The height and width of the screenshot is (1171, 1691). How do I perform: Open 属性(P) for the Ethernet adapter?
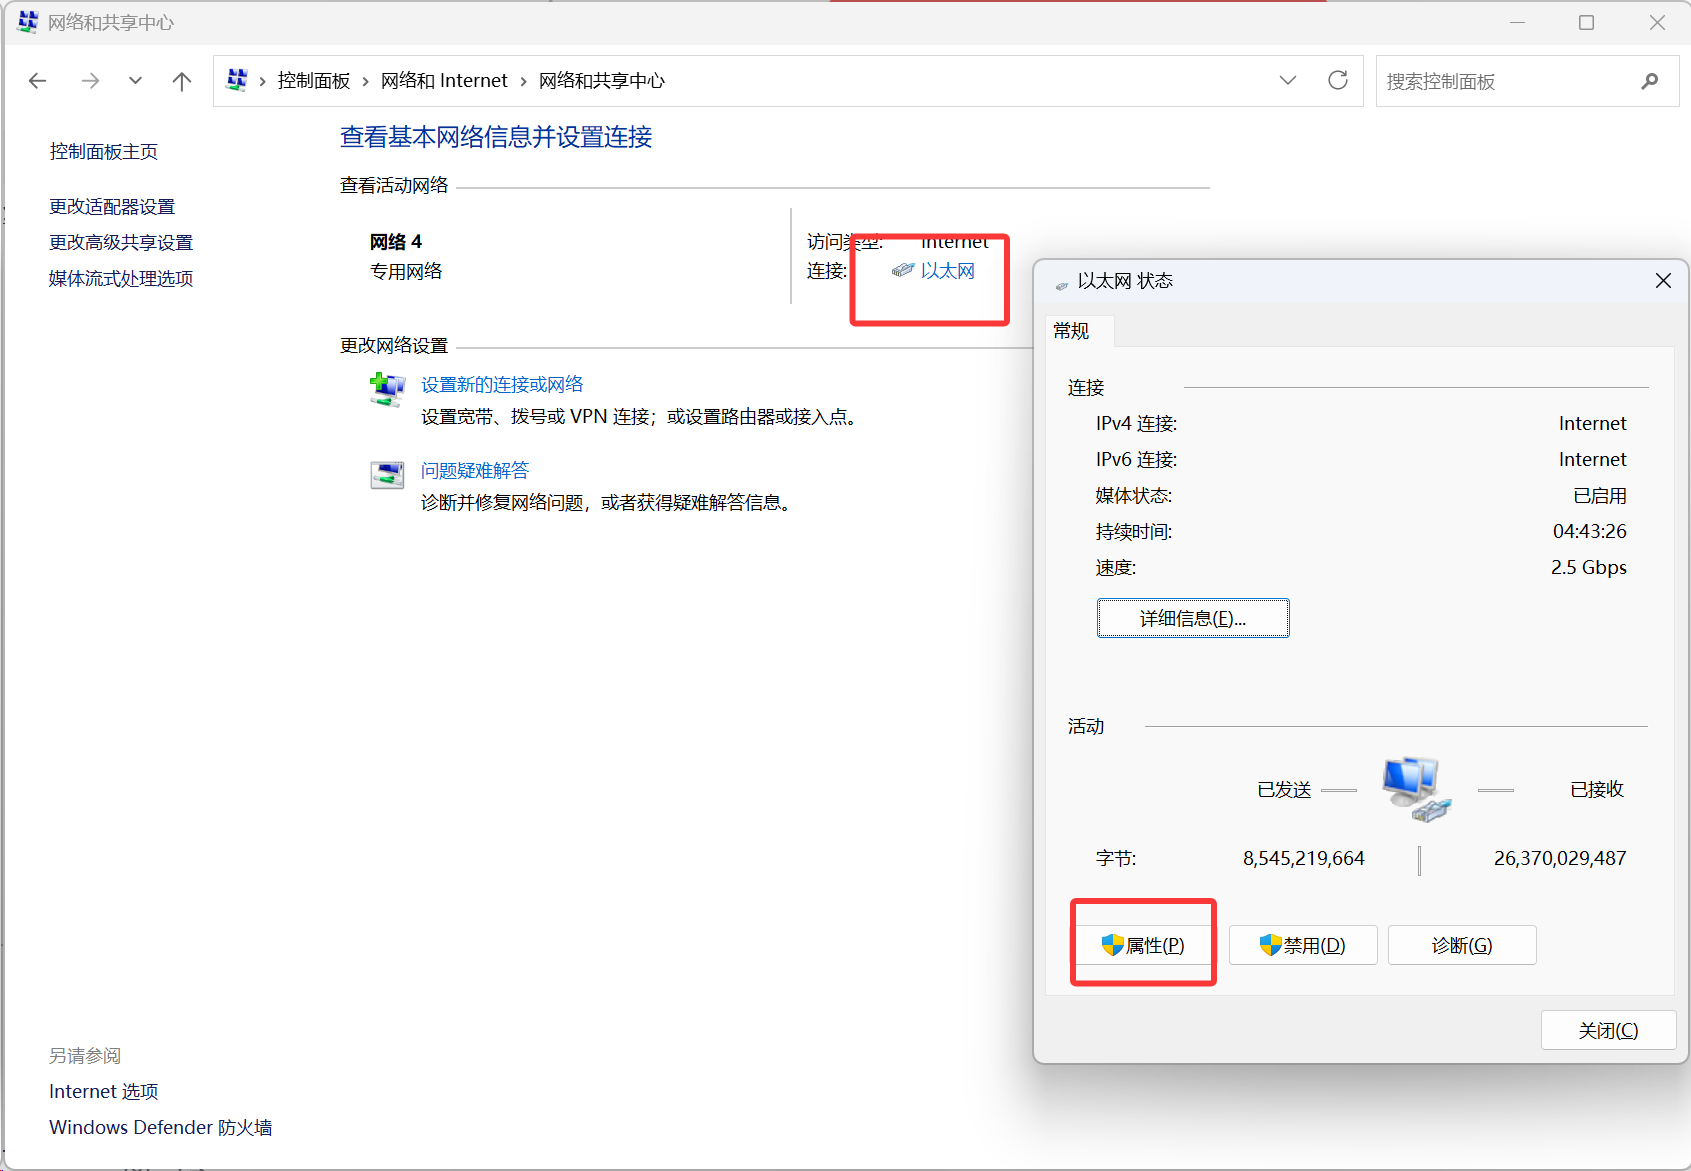tap(1143, 945)
